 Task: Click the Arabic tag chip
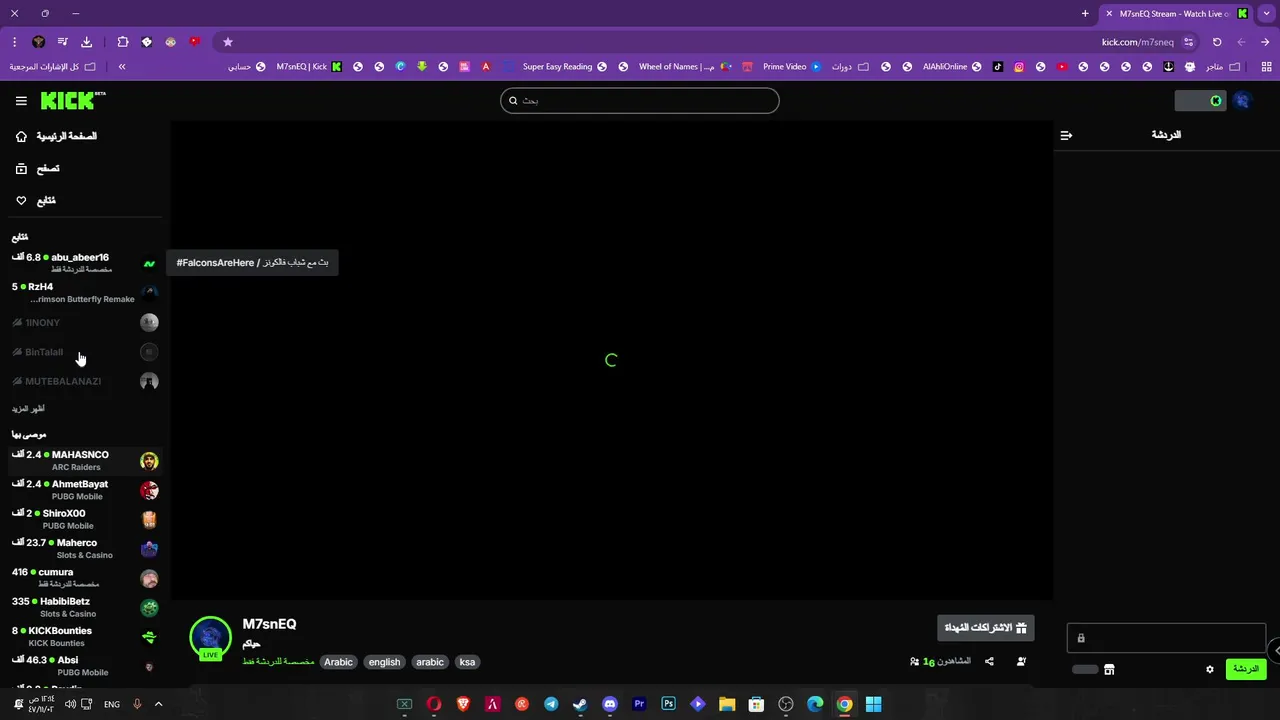pyautogui.click(x=338, y=662)
